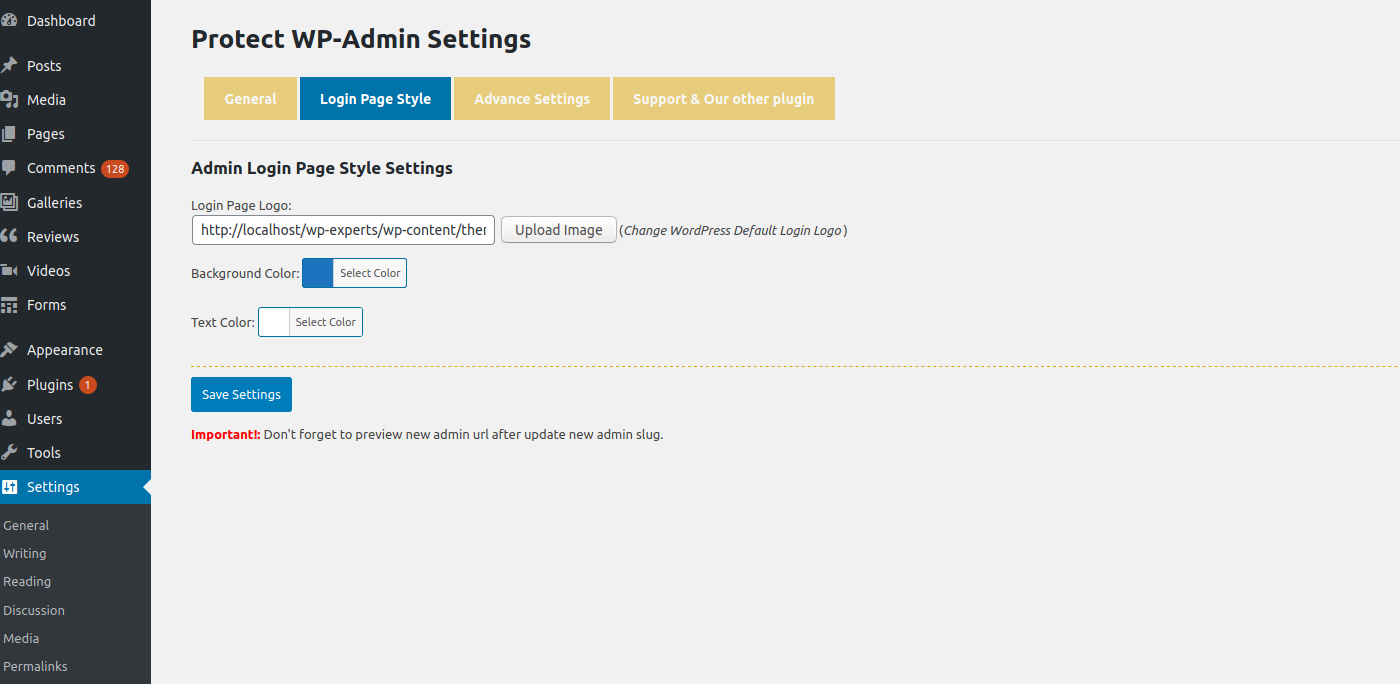
Task: Open General under Settings submenu
Action: (x=26, y=525)
